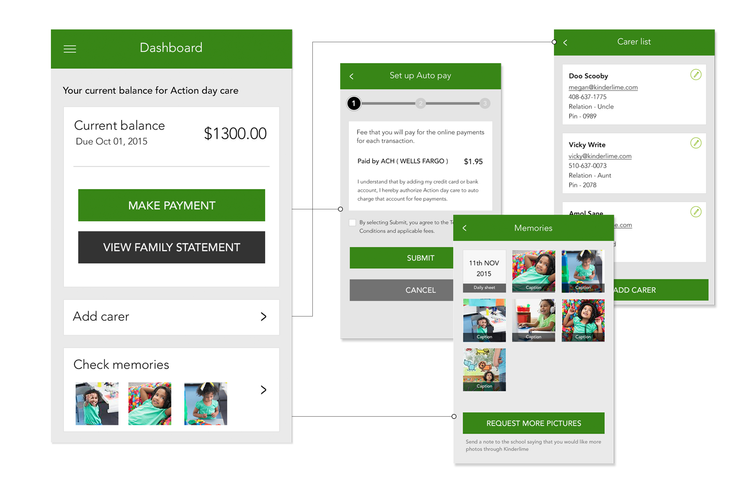Tick the agree to Terms checkbox
750x482 pixels.
[x=353, y=223]
